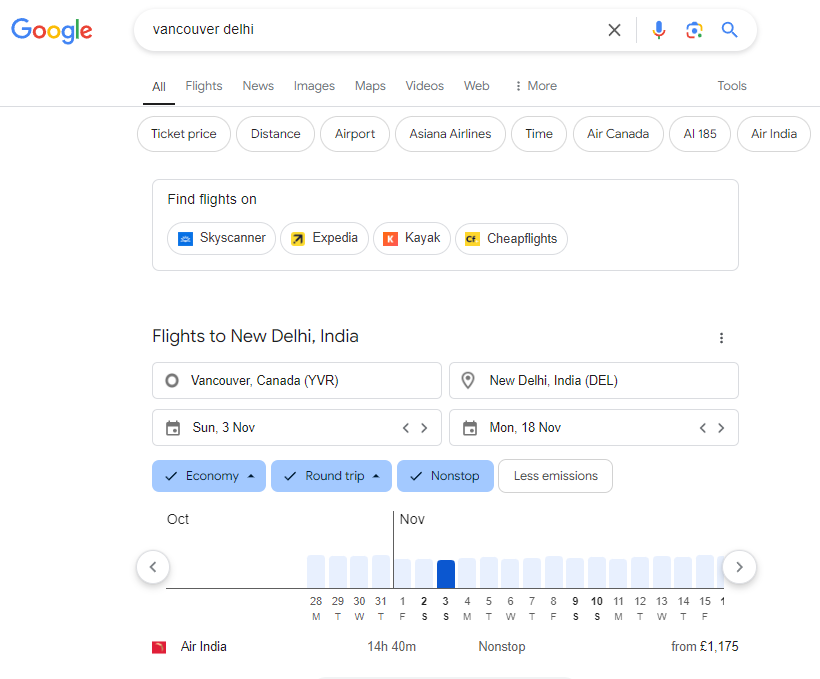This screenshot has width=820, height=679.
Task: Edit origin Vancouver, Canada (YVR) field
Action: 297,380
